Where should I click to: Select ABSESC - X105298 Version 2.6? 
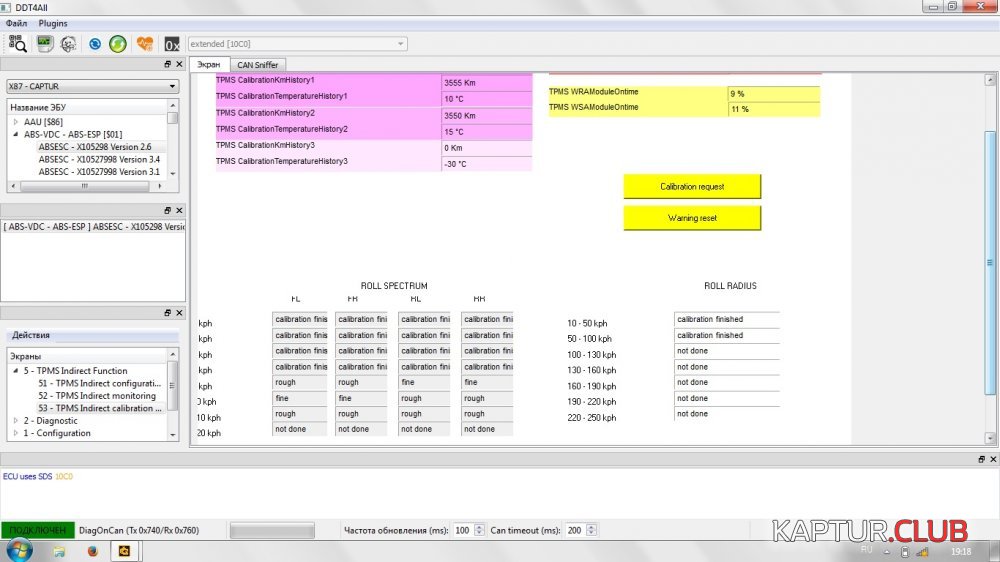click(x=95, y=147)
